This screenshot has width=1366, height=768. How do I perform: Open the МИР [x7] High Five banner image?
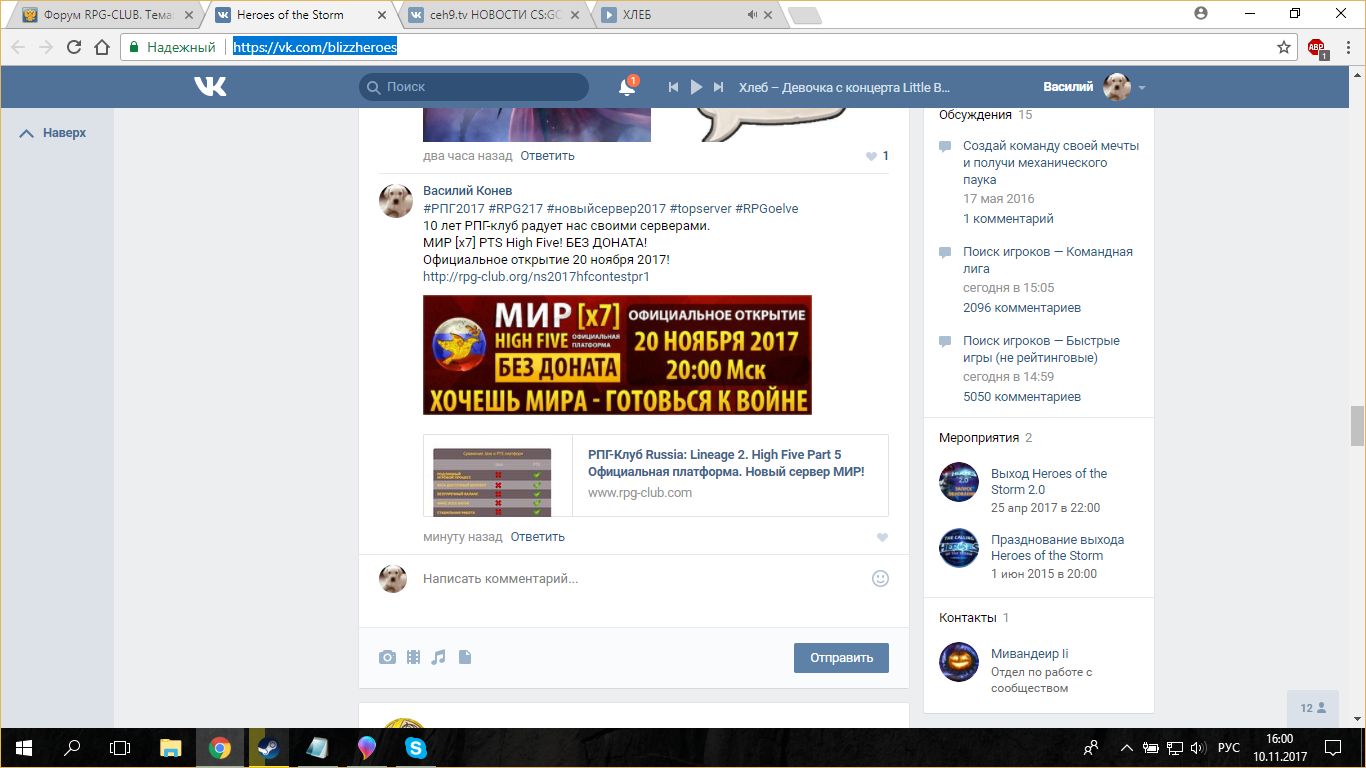point(617,355)
